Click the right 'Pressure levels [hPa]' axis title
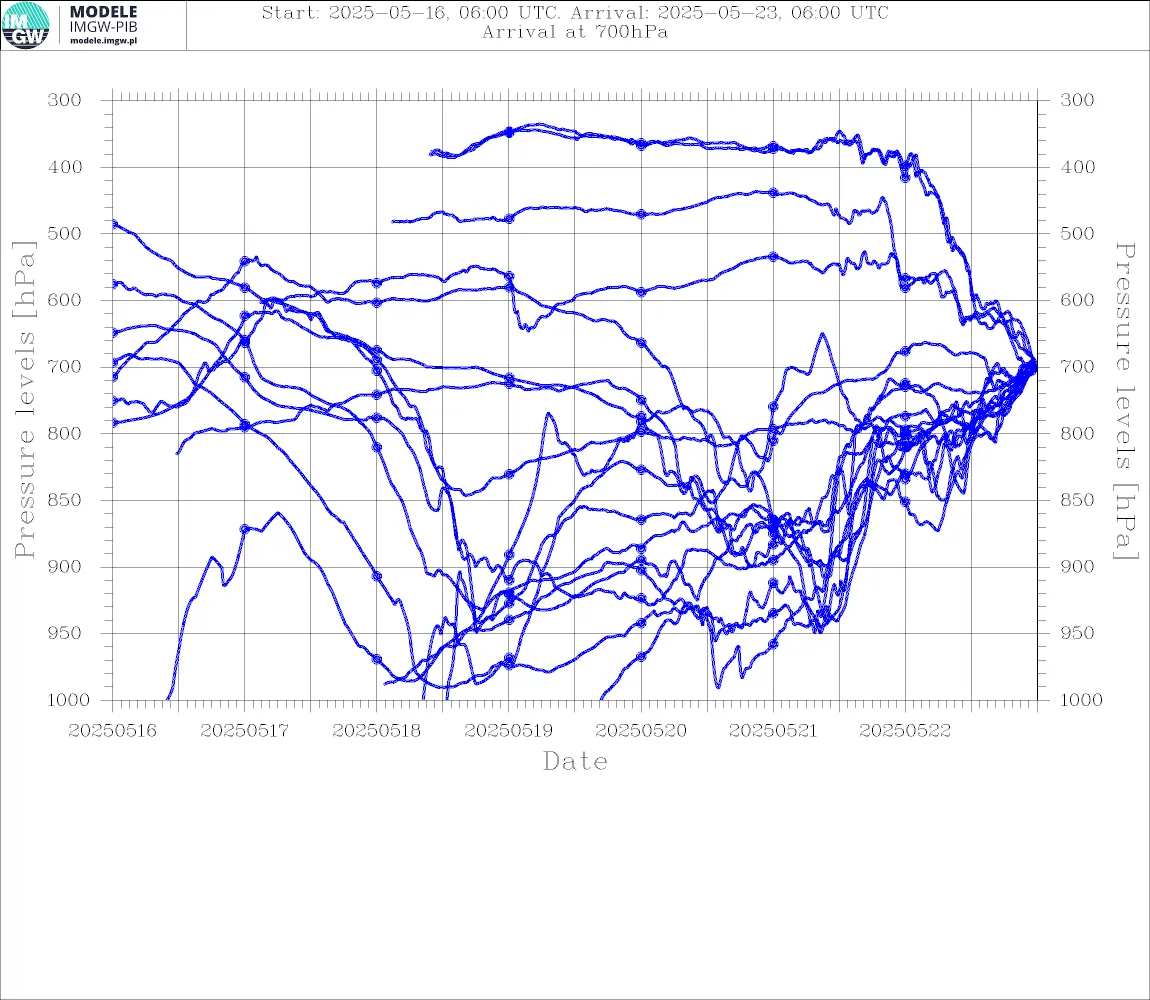 pyautogui.click(x=1125, y=401)
